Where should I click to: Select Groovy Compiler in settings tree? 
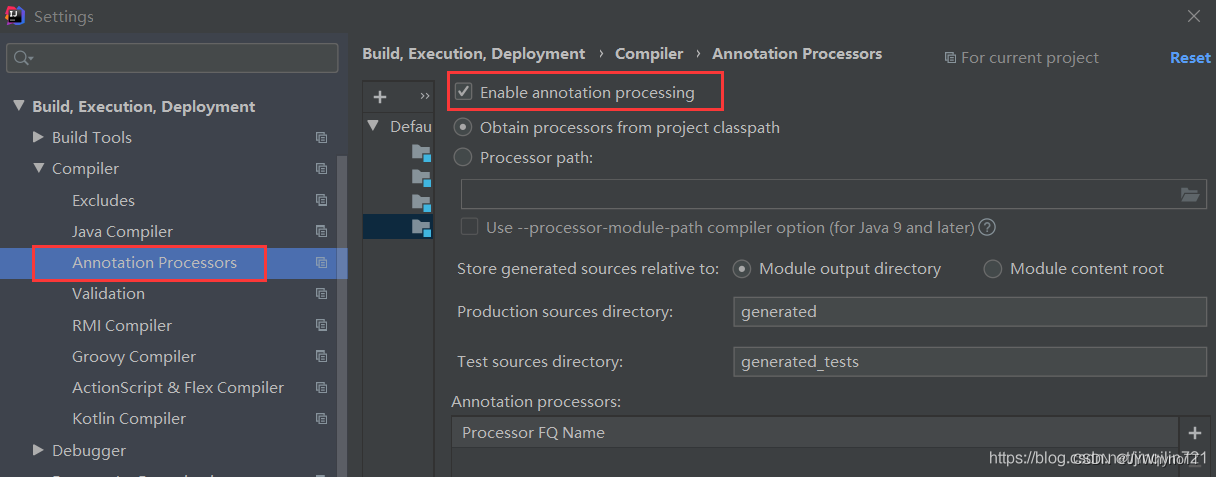[x=134, y=356]
